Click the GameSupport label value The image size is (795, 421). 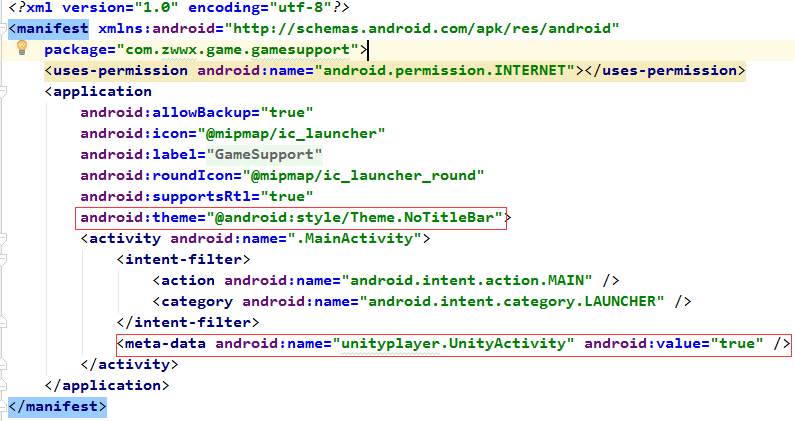tap(264, 154)
